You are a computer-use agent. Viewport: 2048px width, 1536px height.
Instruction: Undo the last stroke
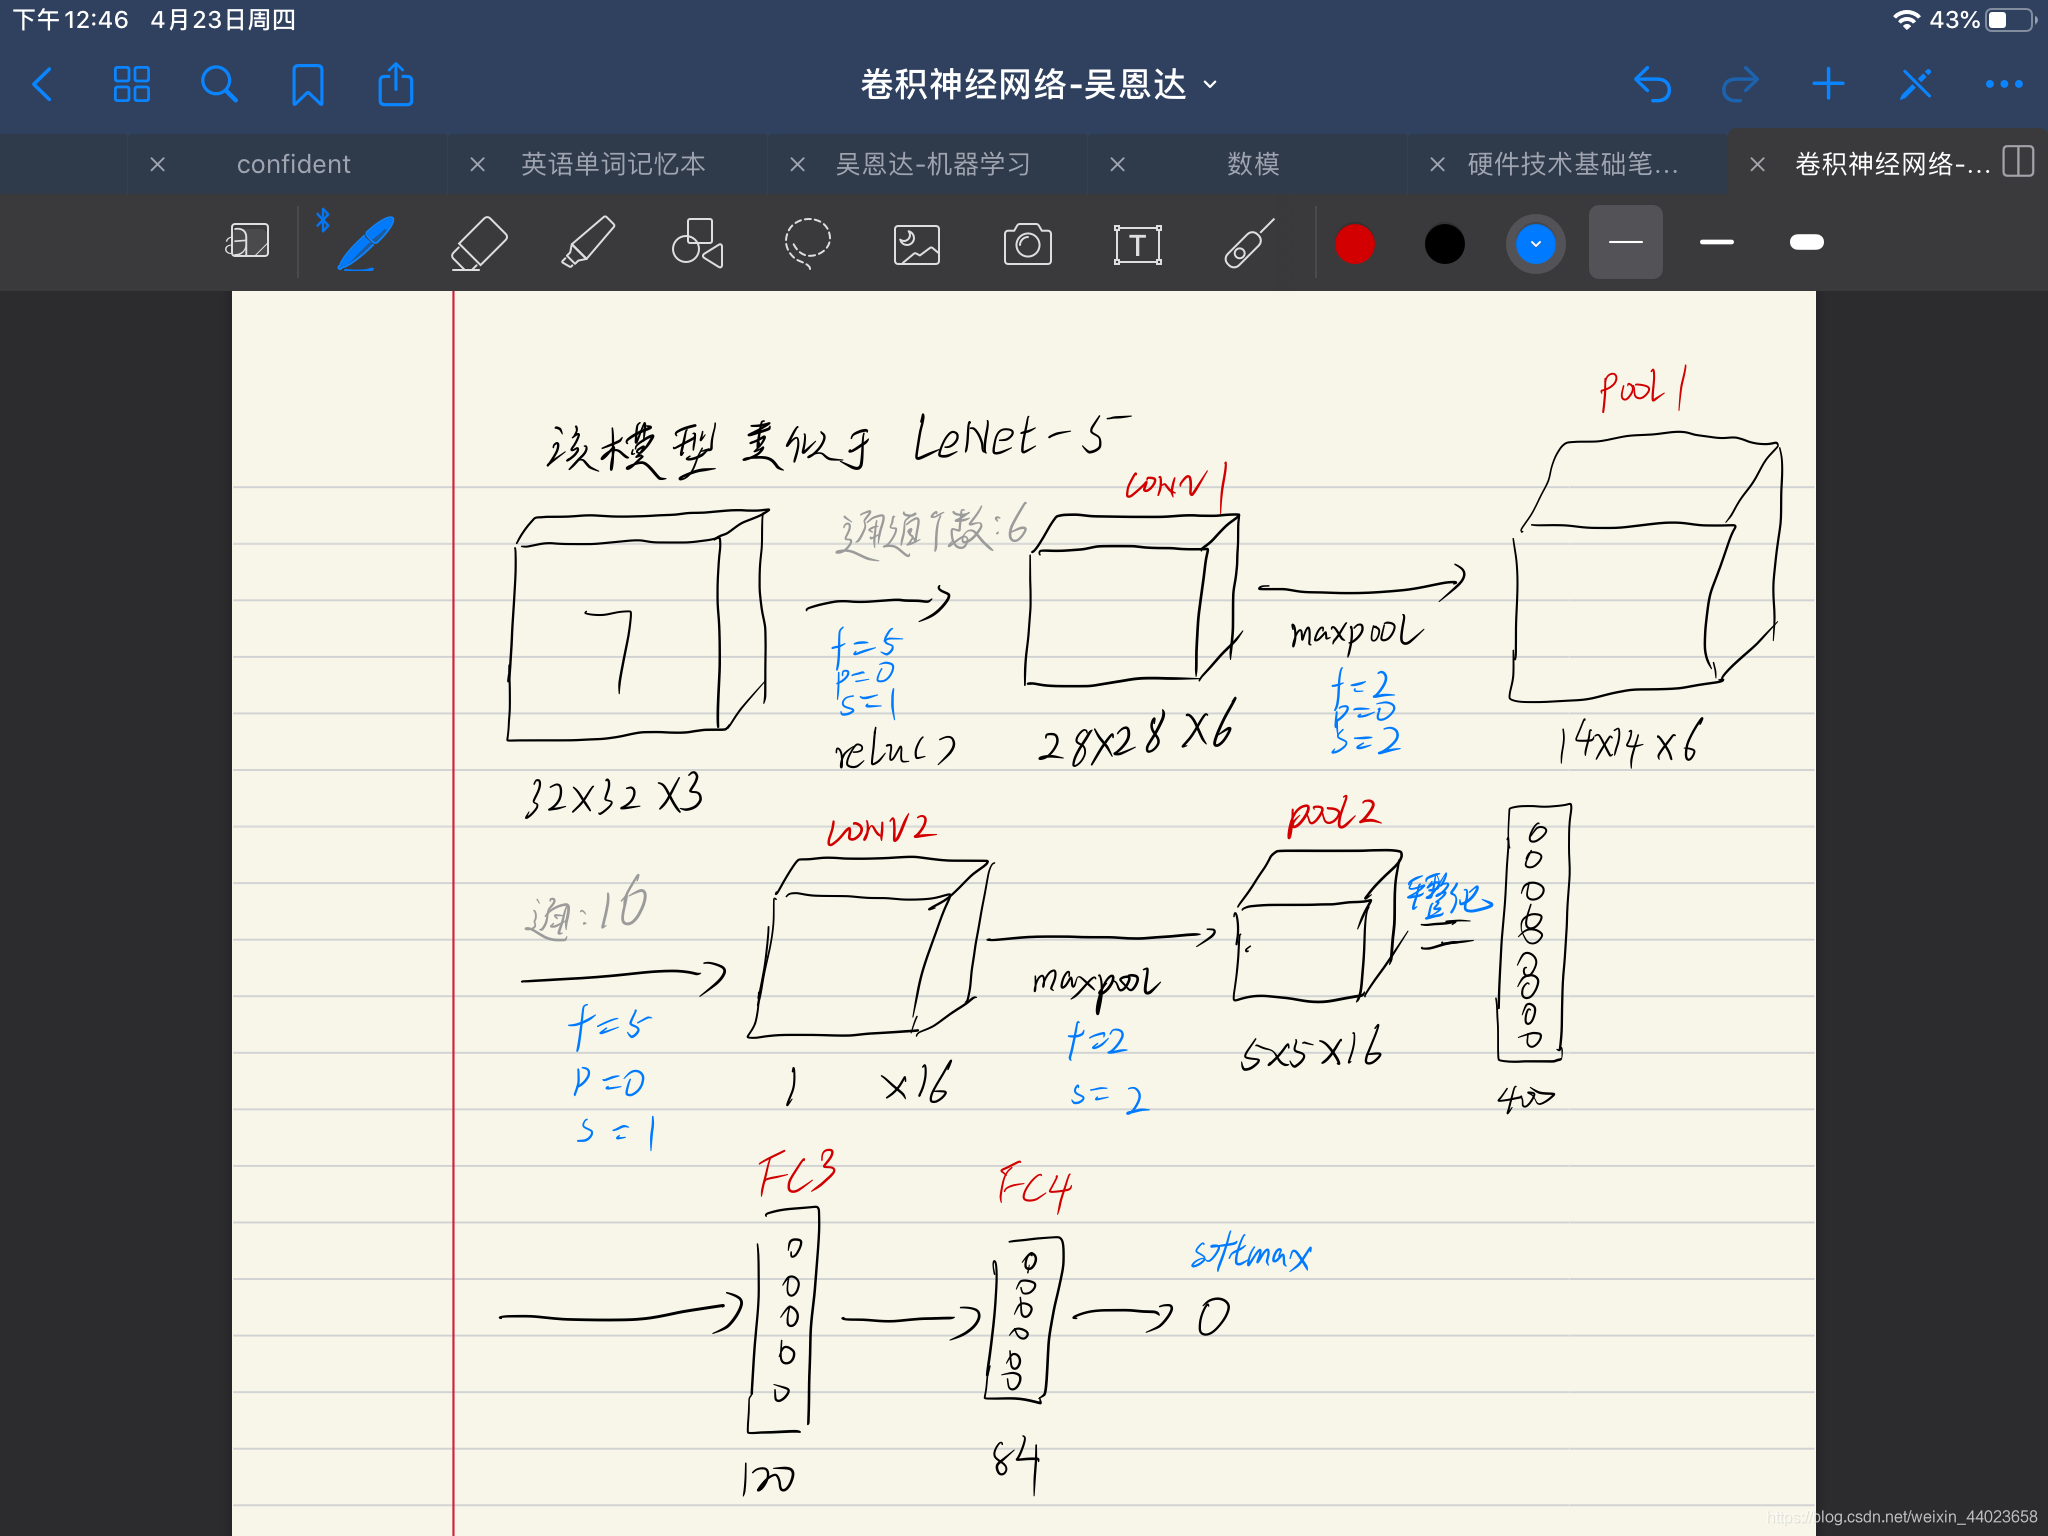coord(1654,84)
